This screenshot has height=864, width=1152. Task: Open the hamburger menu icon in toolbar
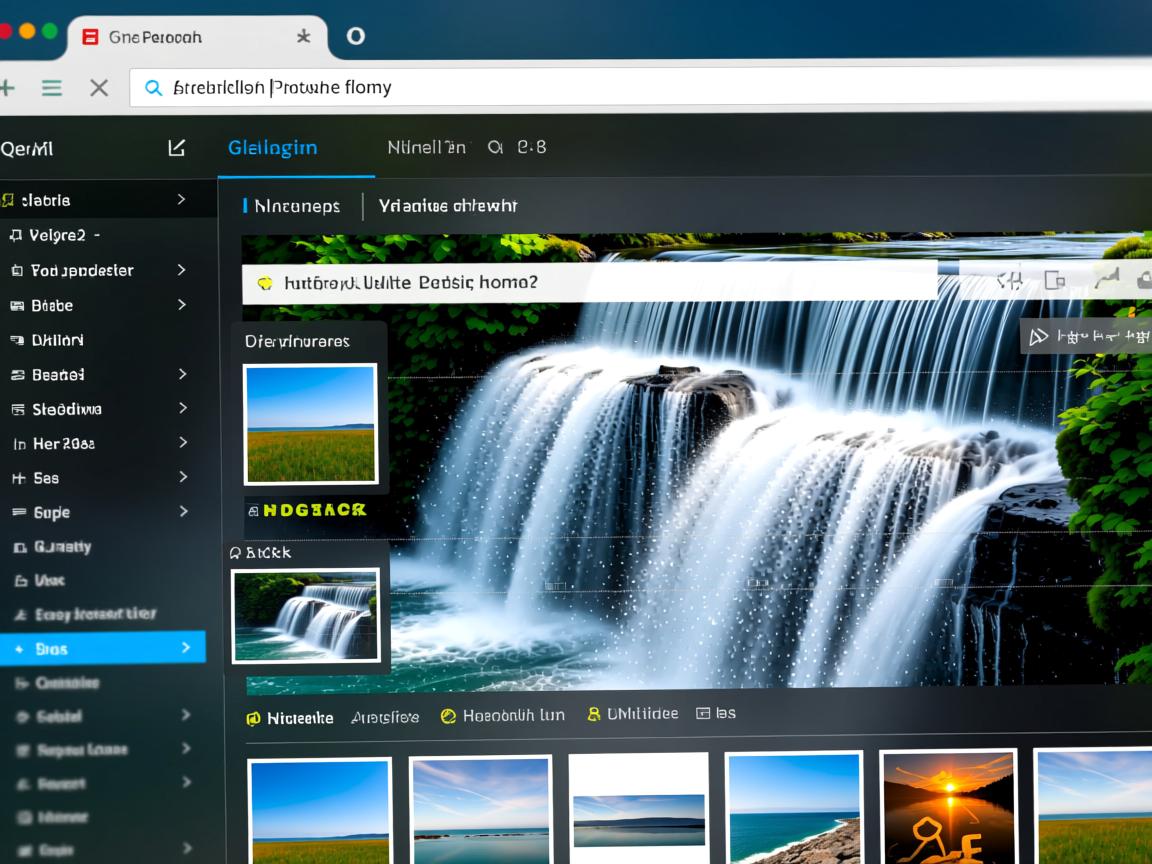click(52, 88)
